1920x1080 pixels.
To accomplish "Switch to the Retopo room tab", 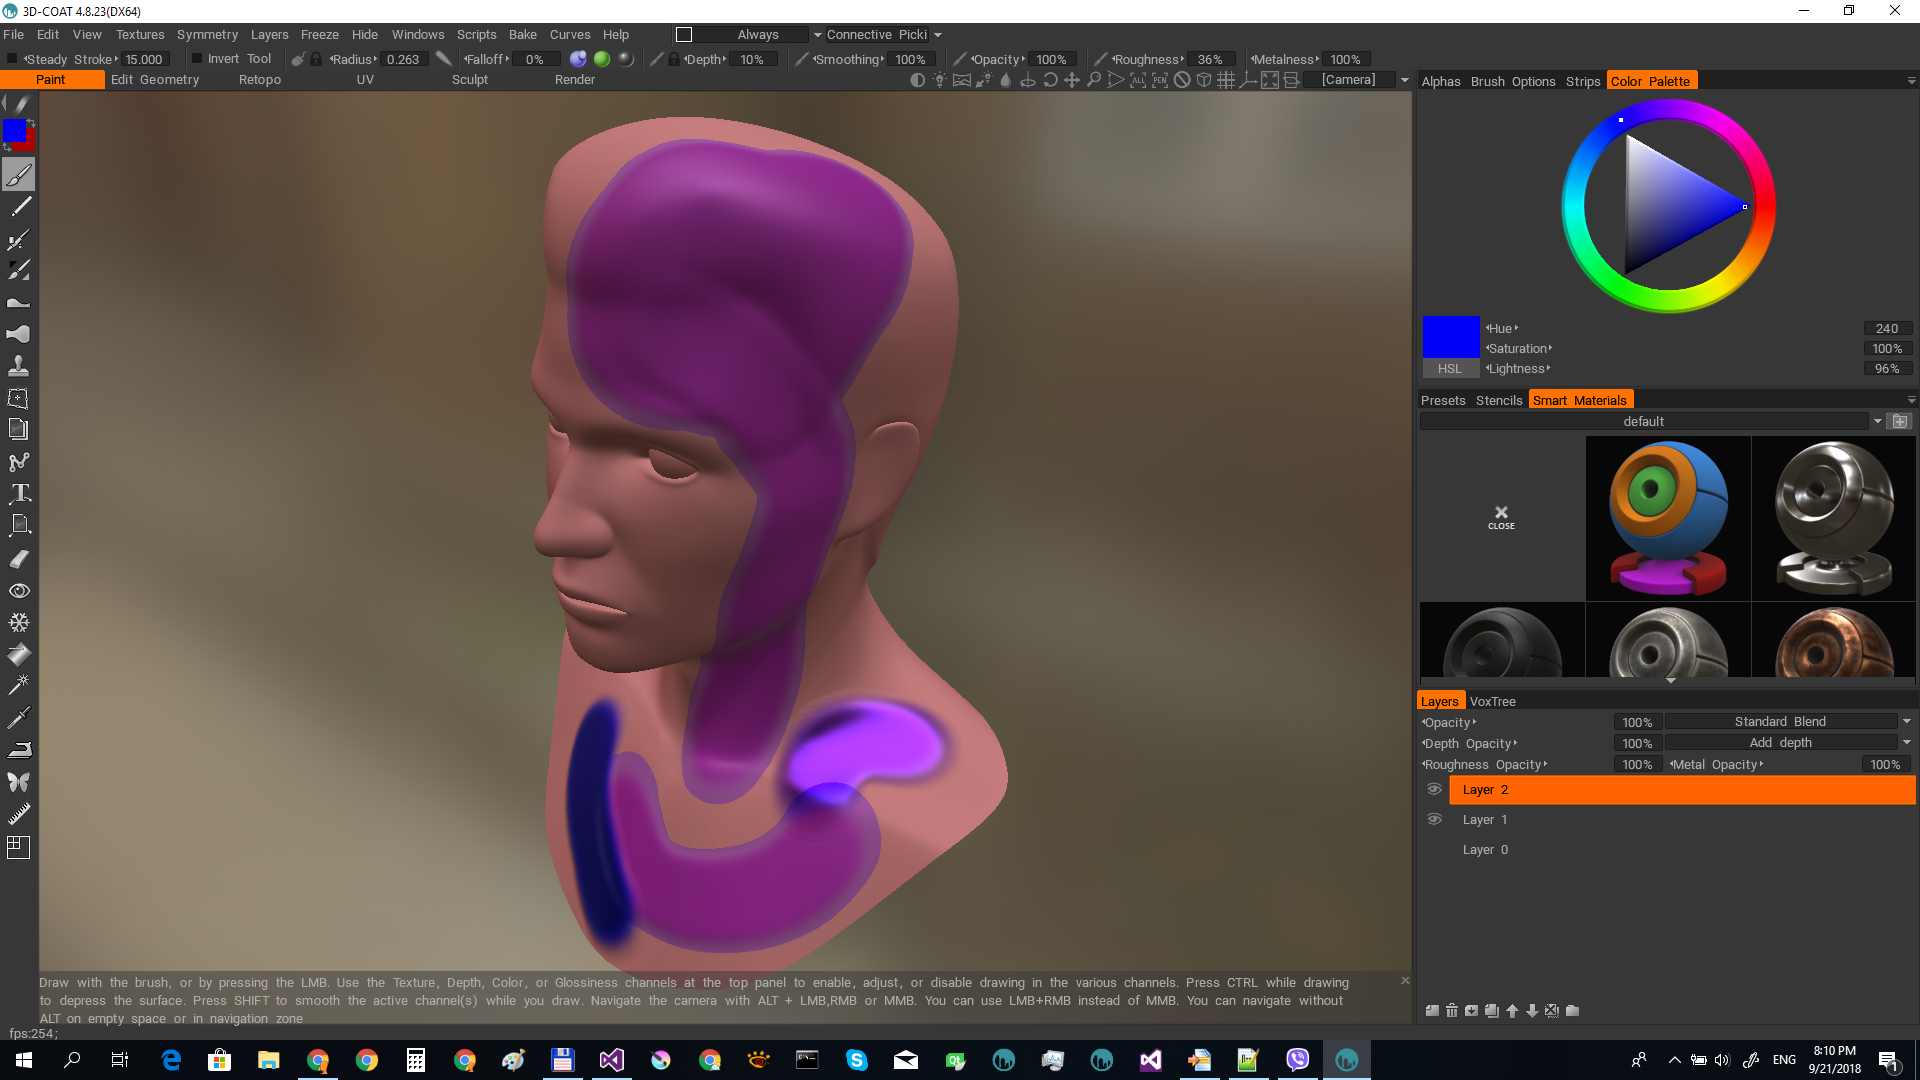I will point(260,80).
